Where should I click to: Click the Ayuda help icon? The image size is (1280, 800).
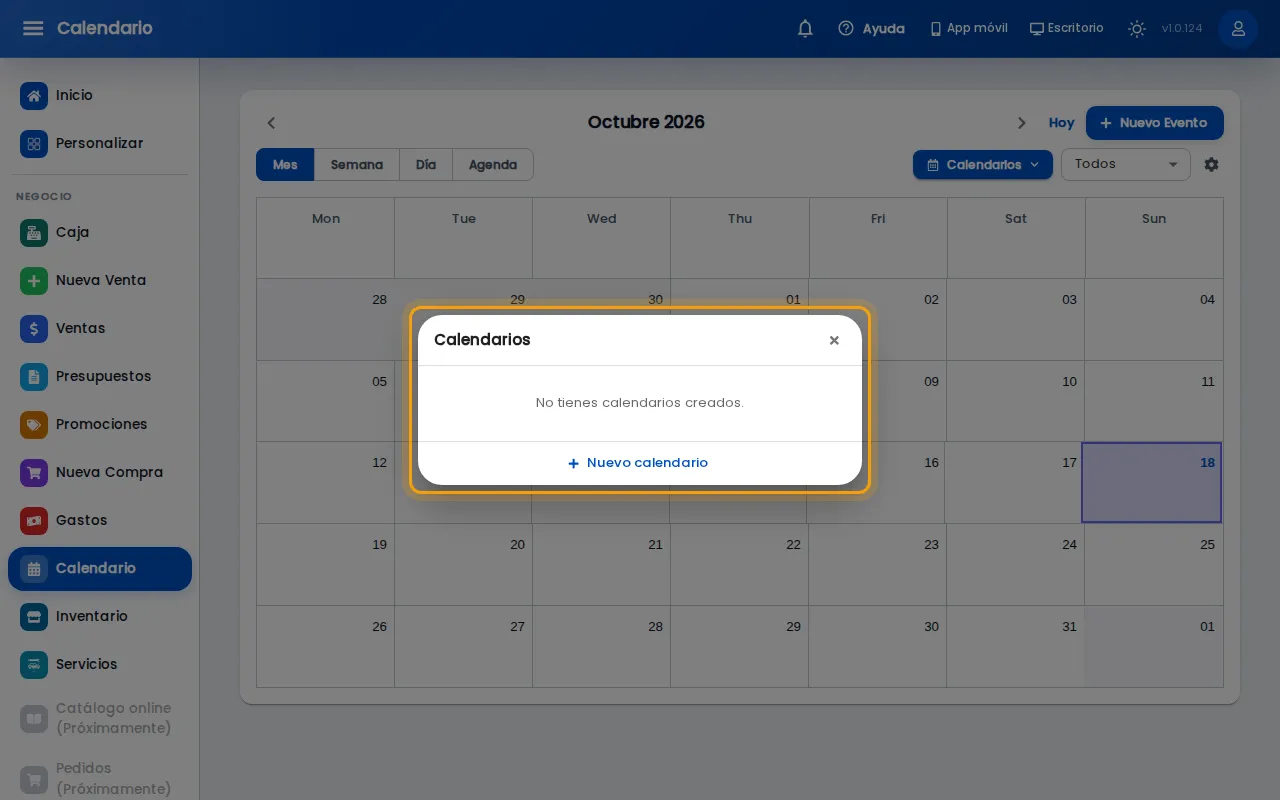[x=846, y=28]
